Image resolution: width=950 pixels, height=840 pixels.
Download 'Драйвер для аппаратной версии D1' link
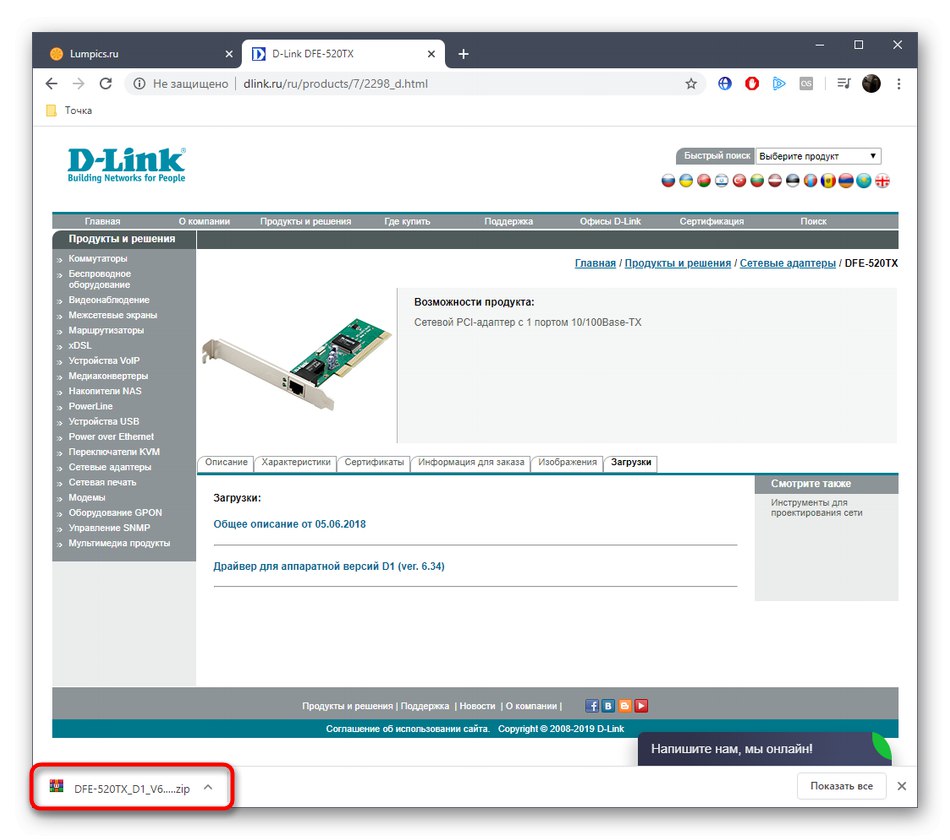pos(328,566)
